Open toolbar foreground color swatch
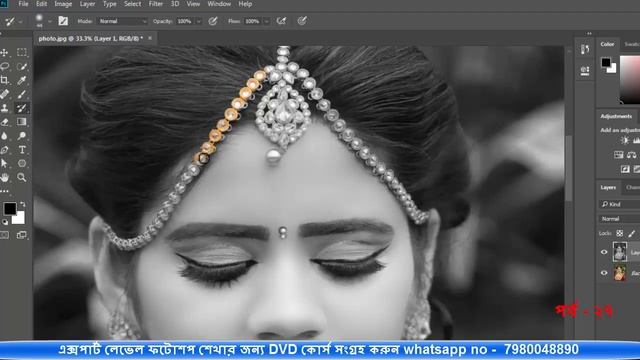 click(x=10, y=209)
